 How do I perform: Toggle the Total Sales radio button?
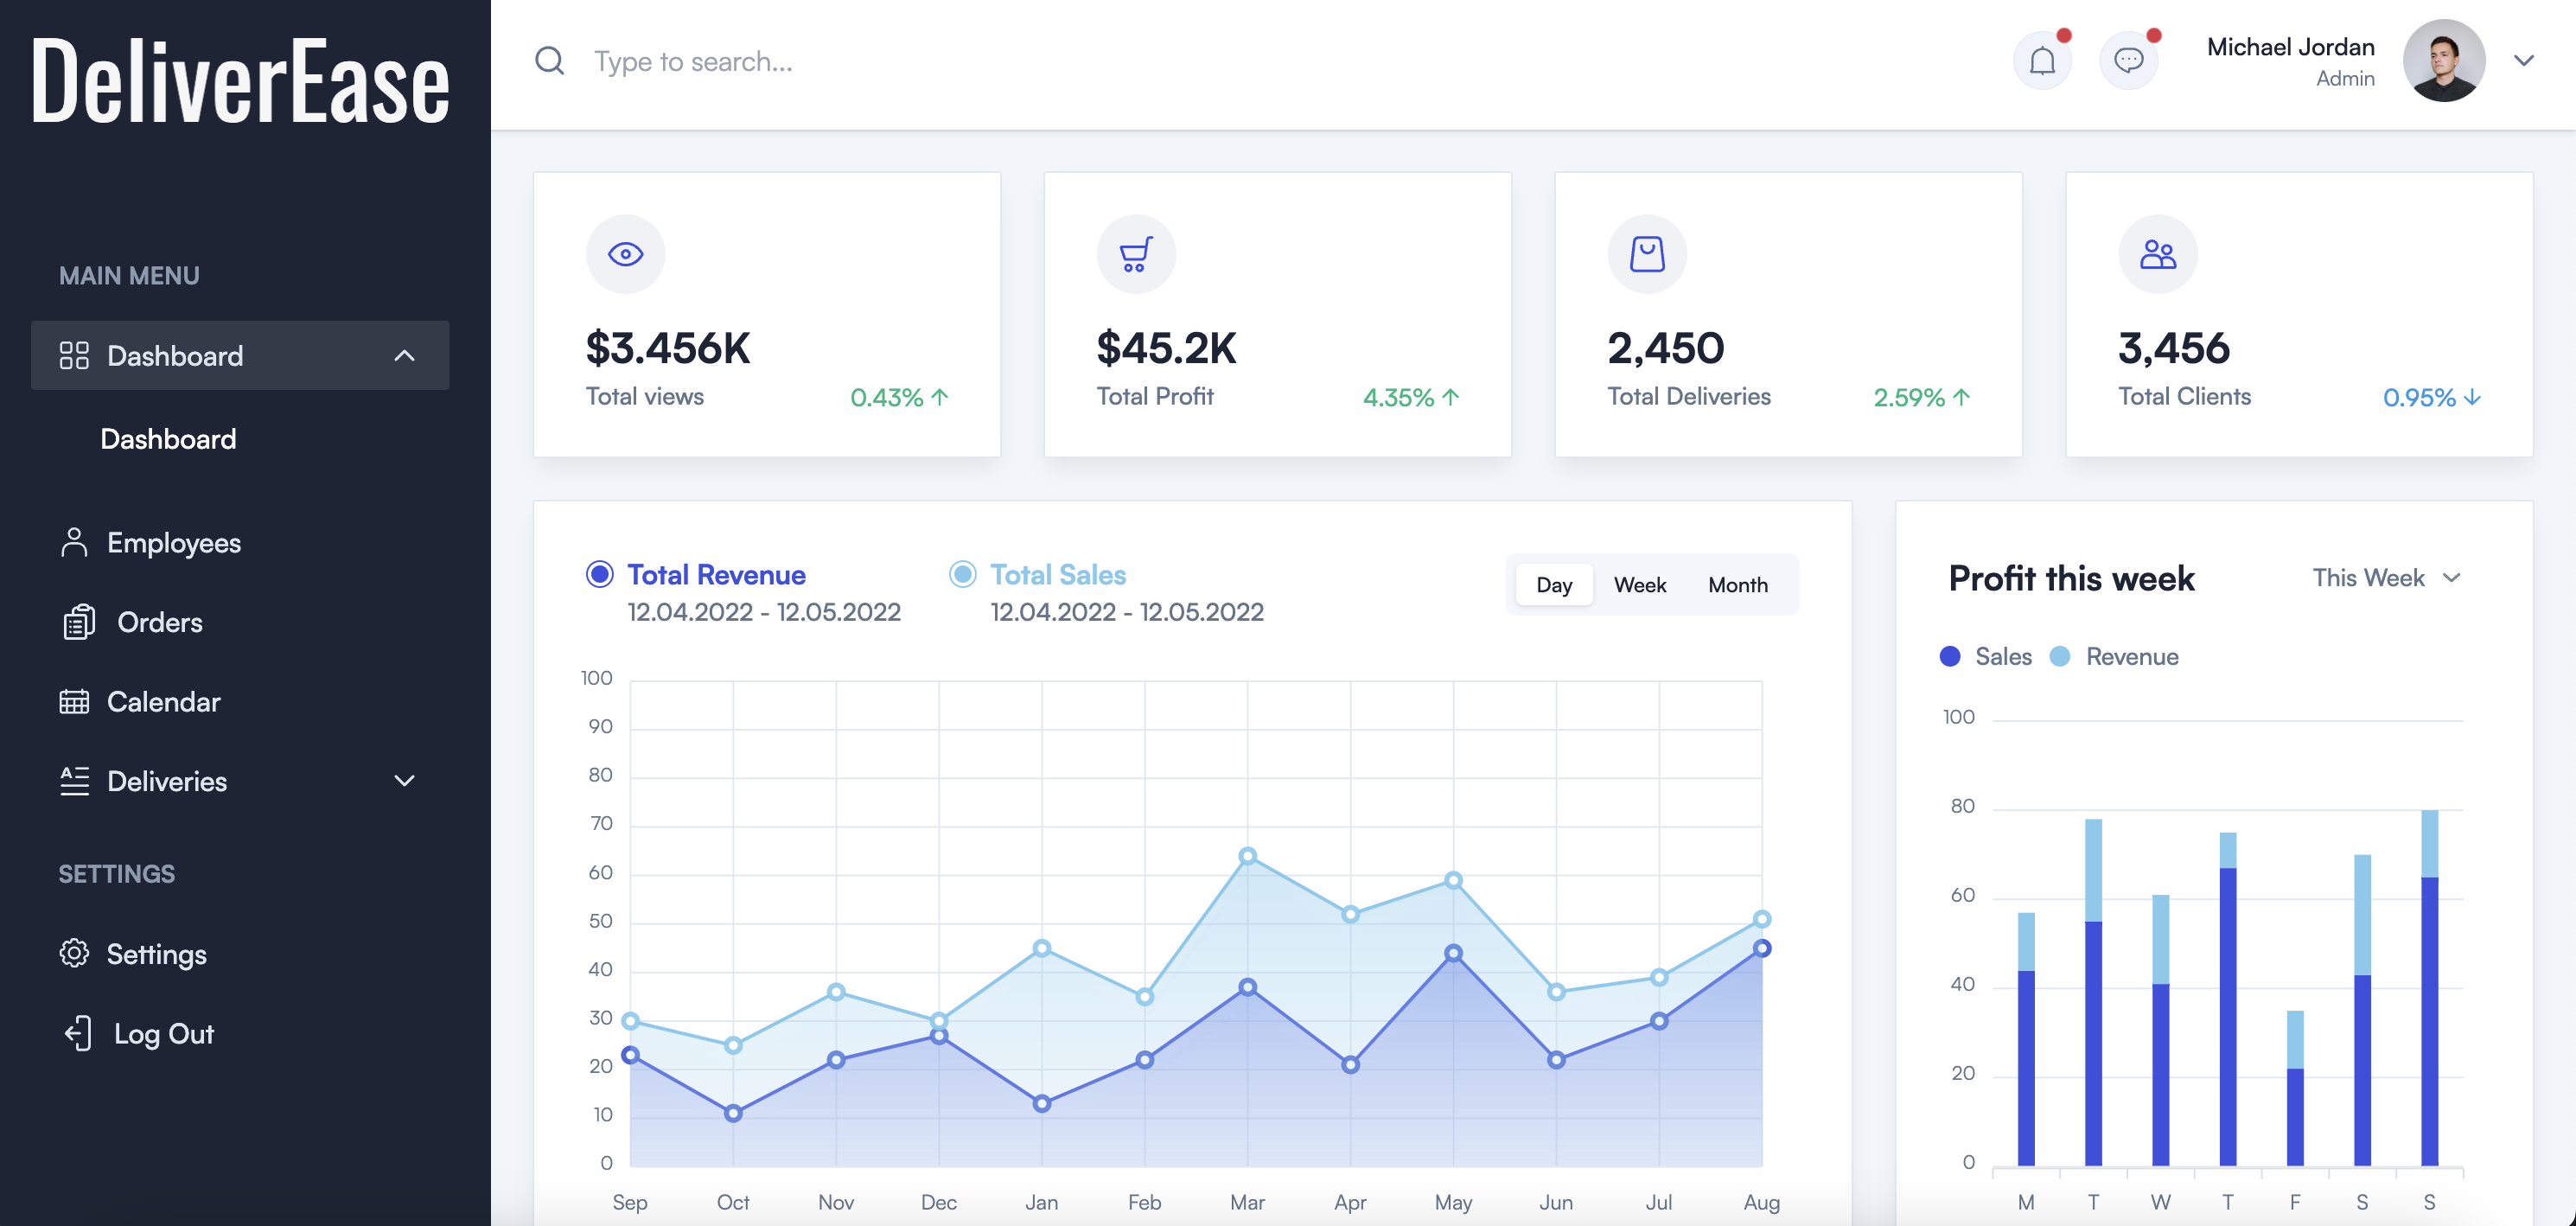(x=962, y=574)
